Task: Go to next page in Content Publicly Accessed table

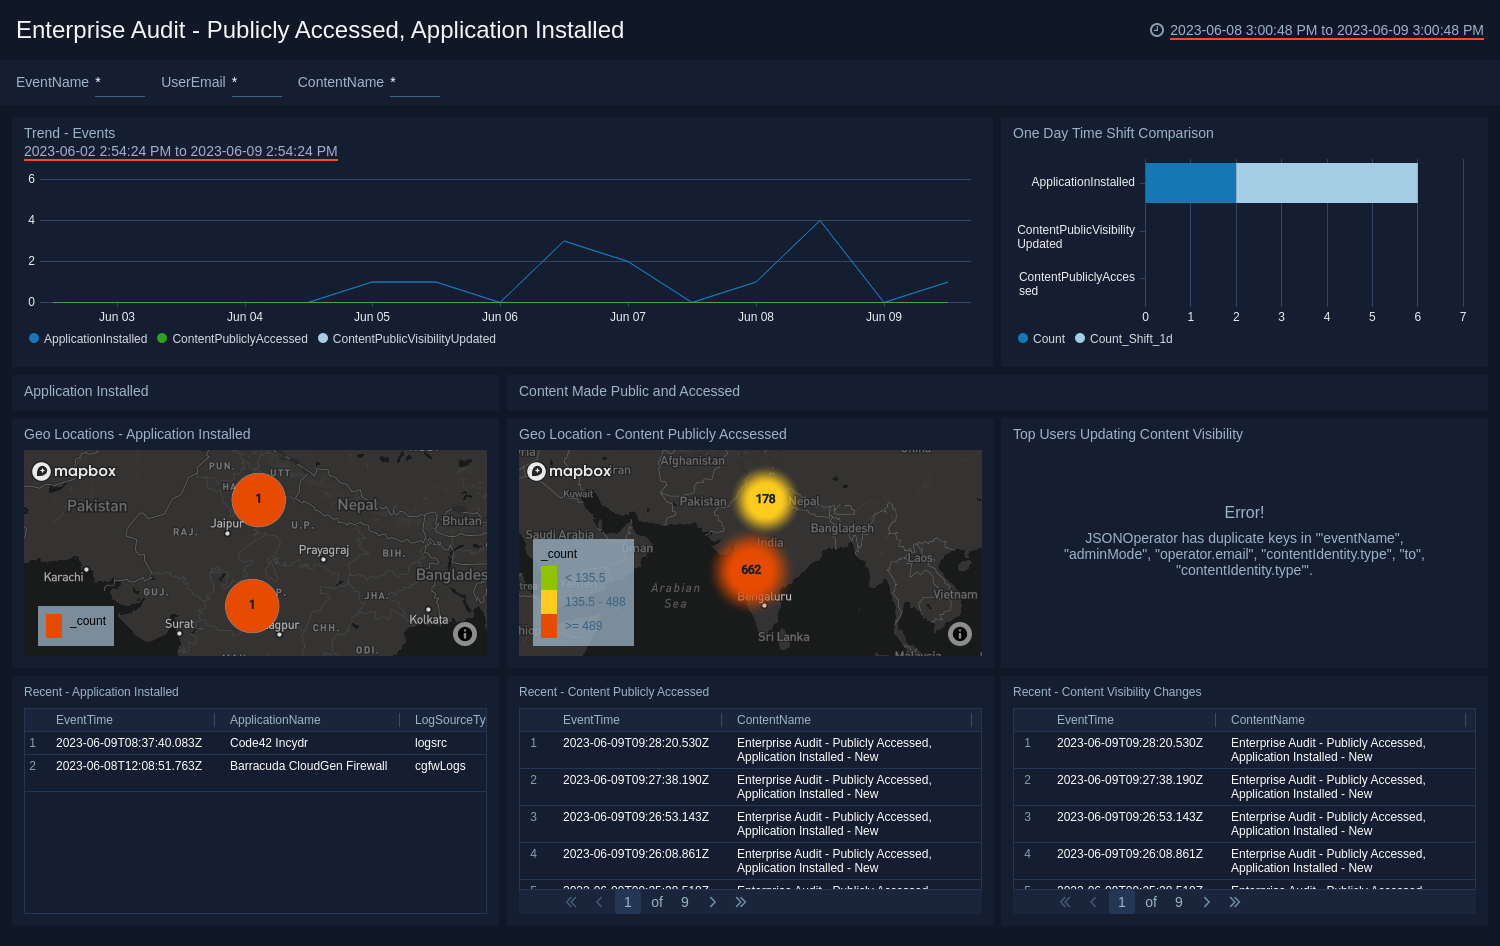Action: pos(713,902)
